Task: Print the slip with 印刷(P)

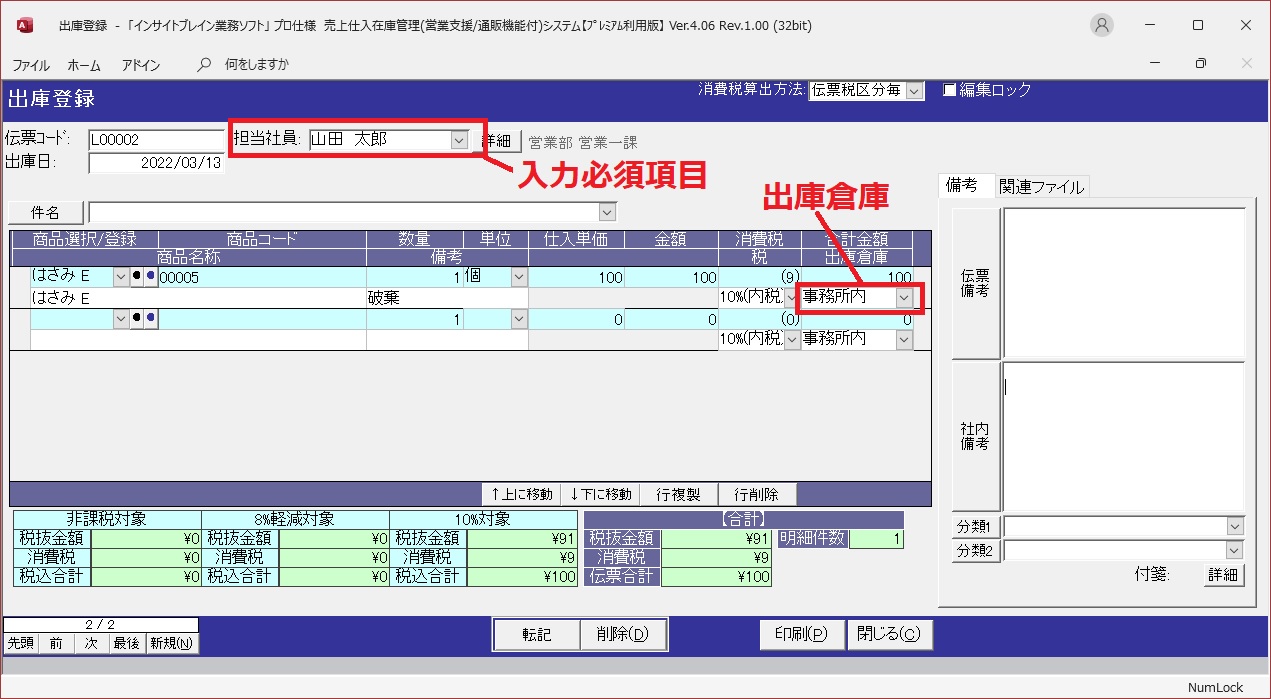Action: (802, 634)
